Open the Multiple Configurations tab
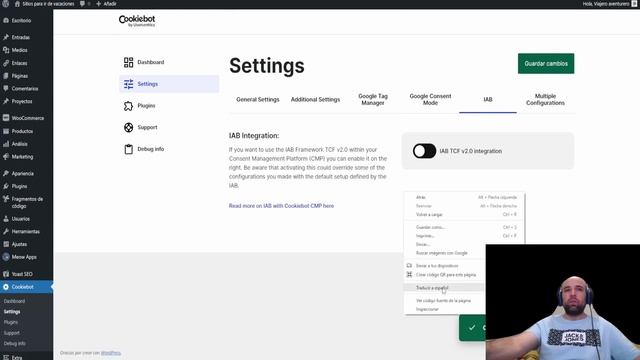The width and height of the screenshot is (640, 360). (x=545, y=100)
